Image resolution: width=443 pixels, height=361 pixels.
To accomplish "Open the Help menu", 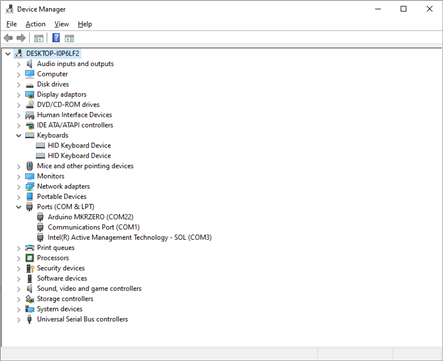I will coord(85,24).
